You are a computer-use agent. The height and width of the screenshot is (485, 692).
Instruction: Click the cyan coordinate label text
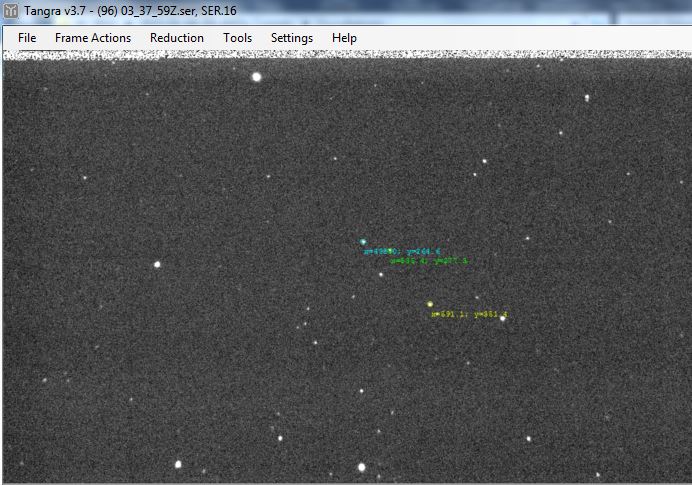click(402, 251)
